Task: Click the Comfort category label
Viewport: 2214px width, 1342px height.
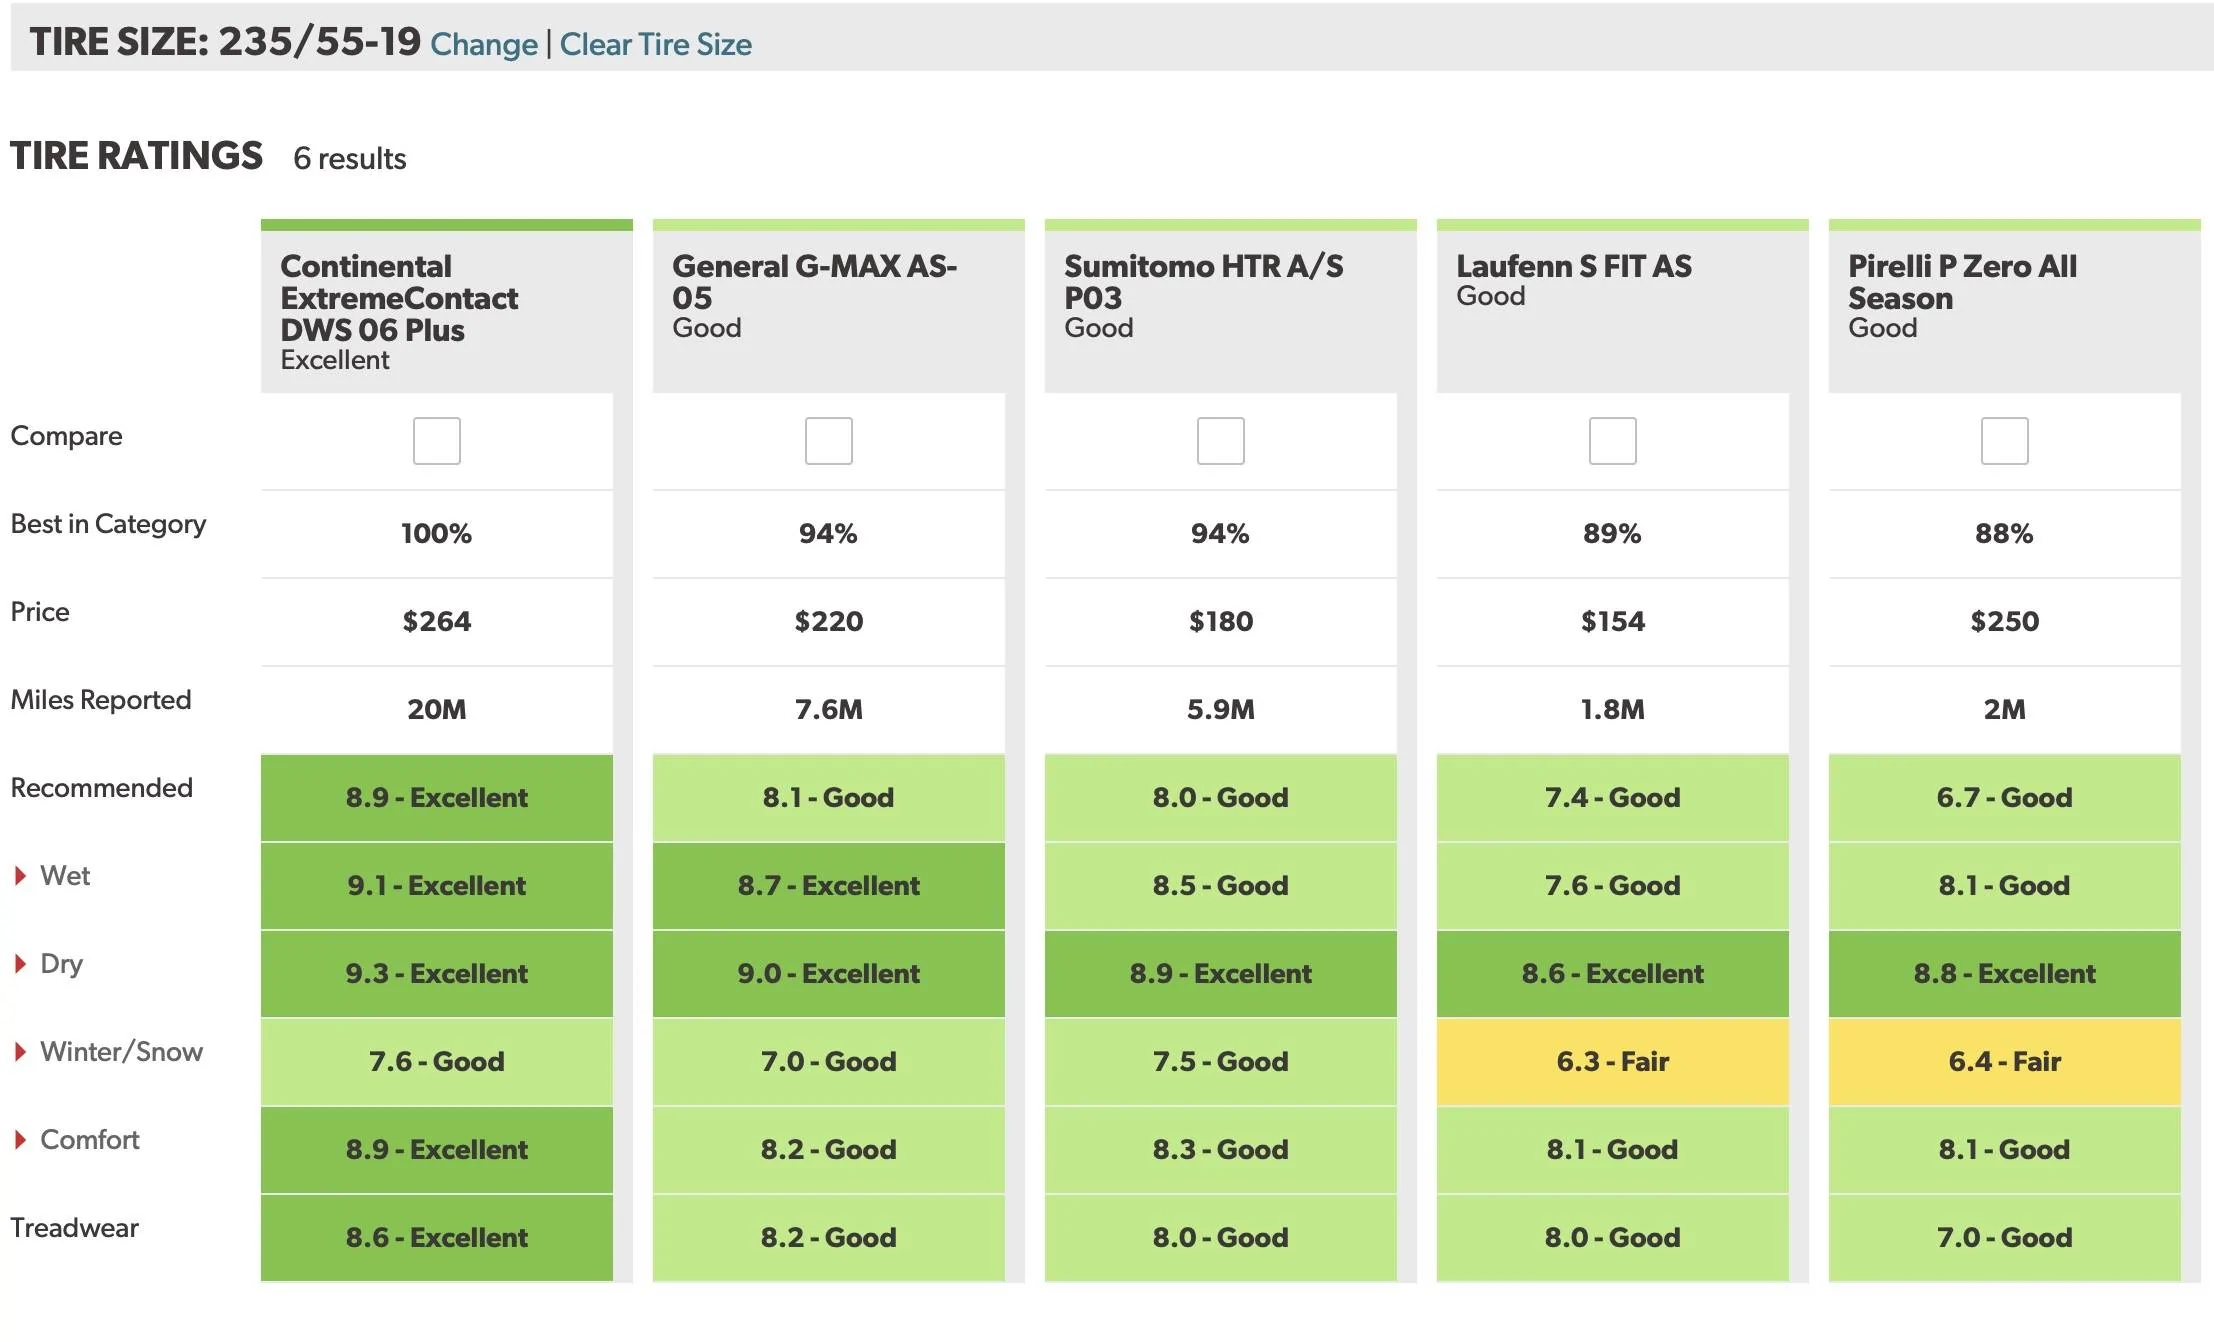Action: click(x=90, y=1140)
